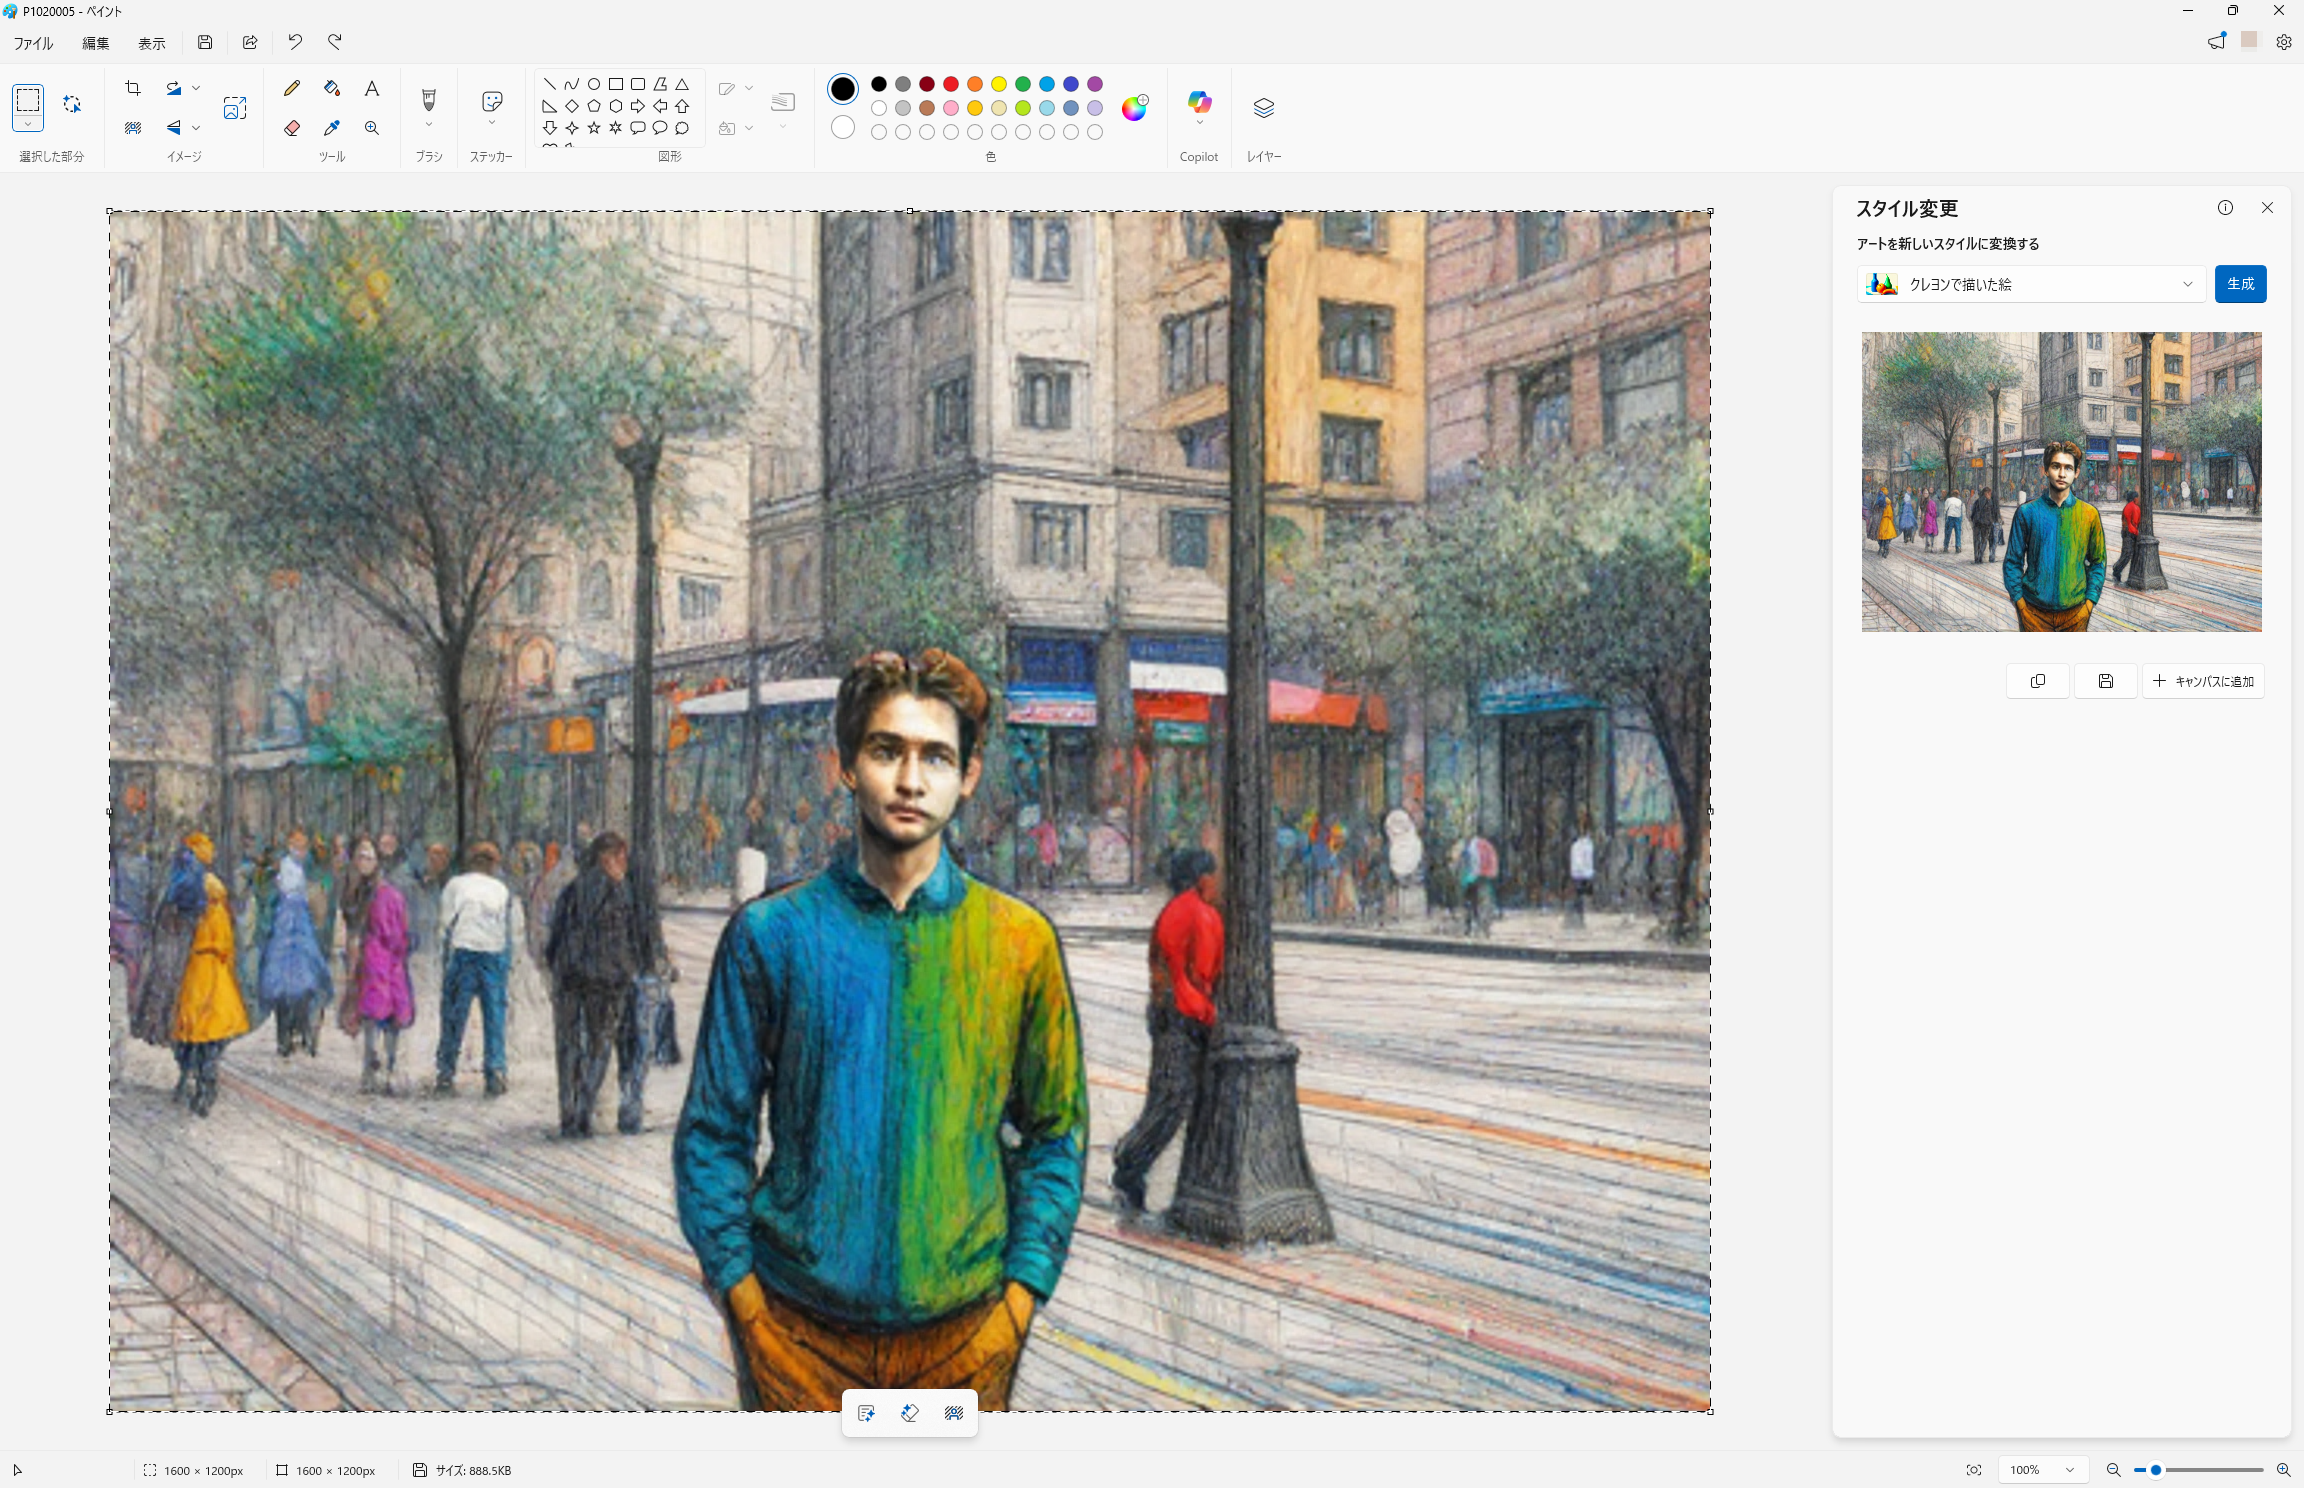Open the 表示 menu
Image resolution: width=2304 pixels, height=1488 pixels.
[151, 43]
